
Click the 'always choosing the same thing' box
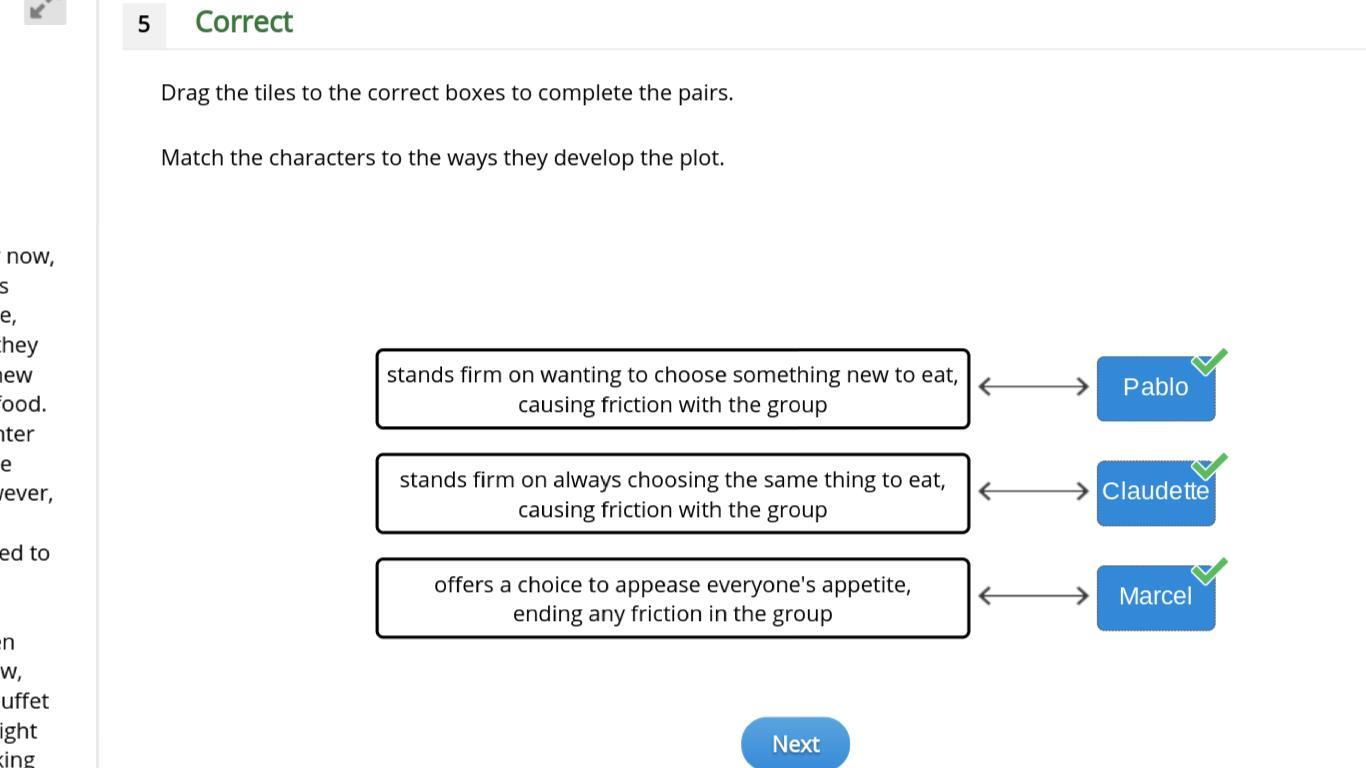point(672,494)
